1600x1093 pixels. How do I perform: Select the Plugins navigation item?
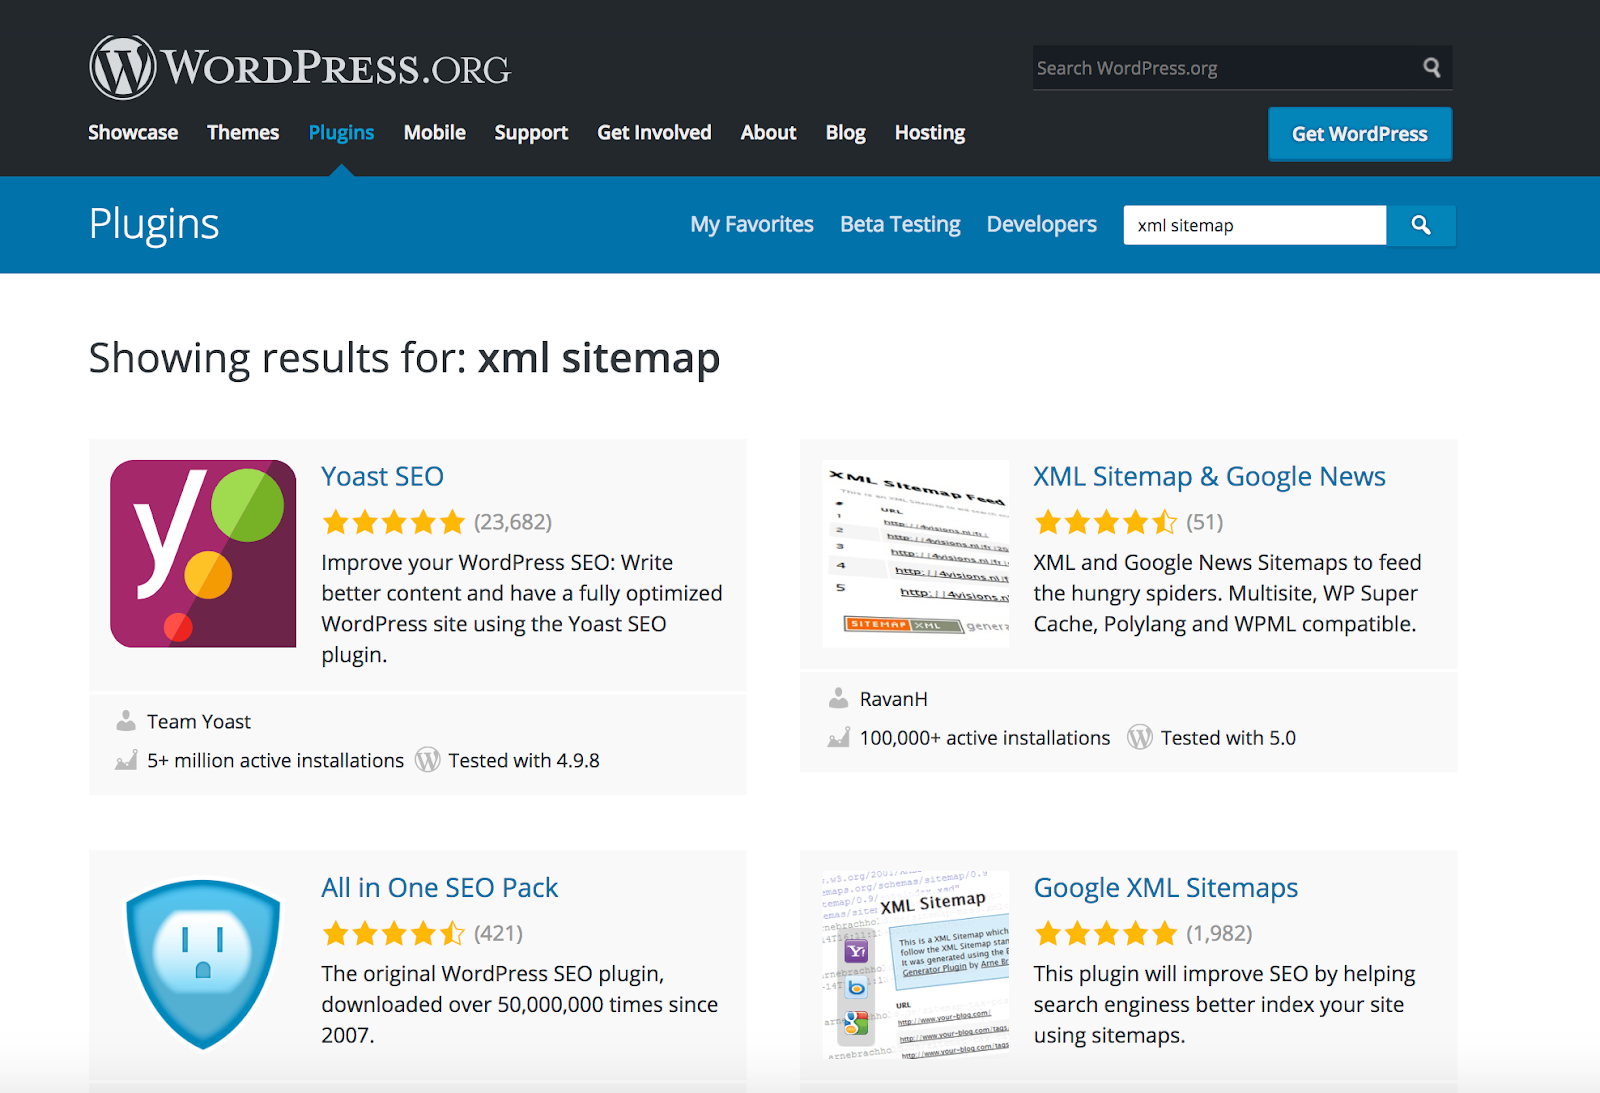click(x=341, y=133)
